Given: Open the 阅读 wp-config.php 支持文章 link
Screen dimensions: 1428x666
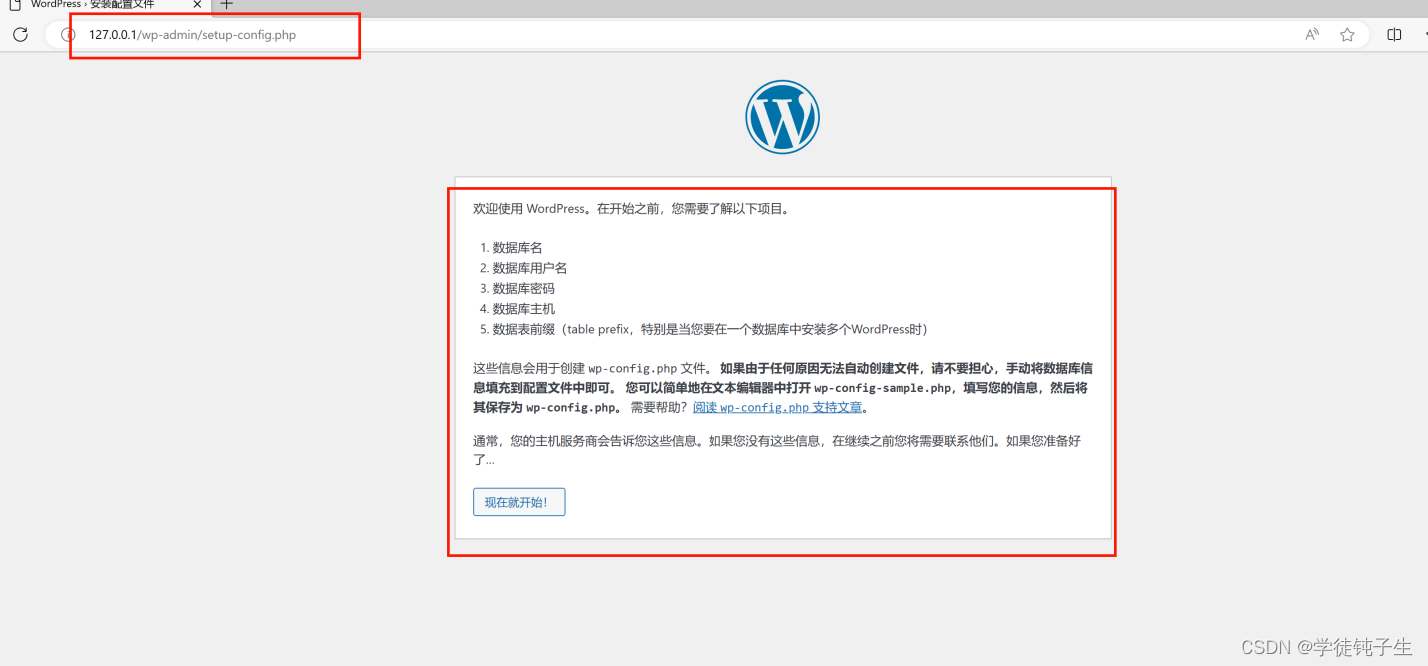Looking at the screenshot, I should coord(777,408).
